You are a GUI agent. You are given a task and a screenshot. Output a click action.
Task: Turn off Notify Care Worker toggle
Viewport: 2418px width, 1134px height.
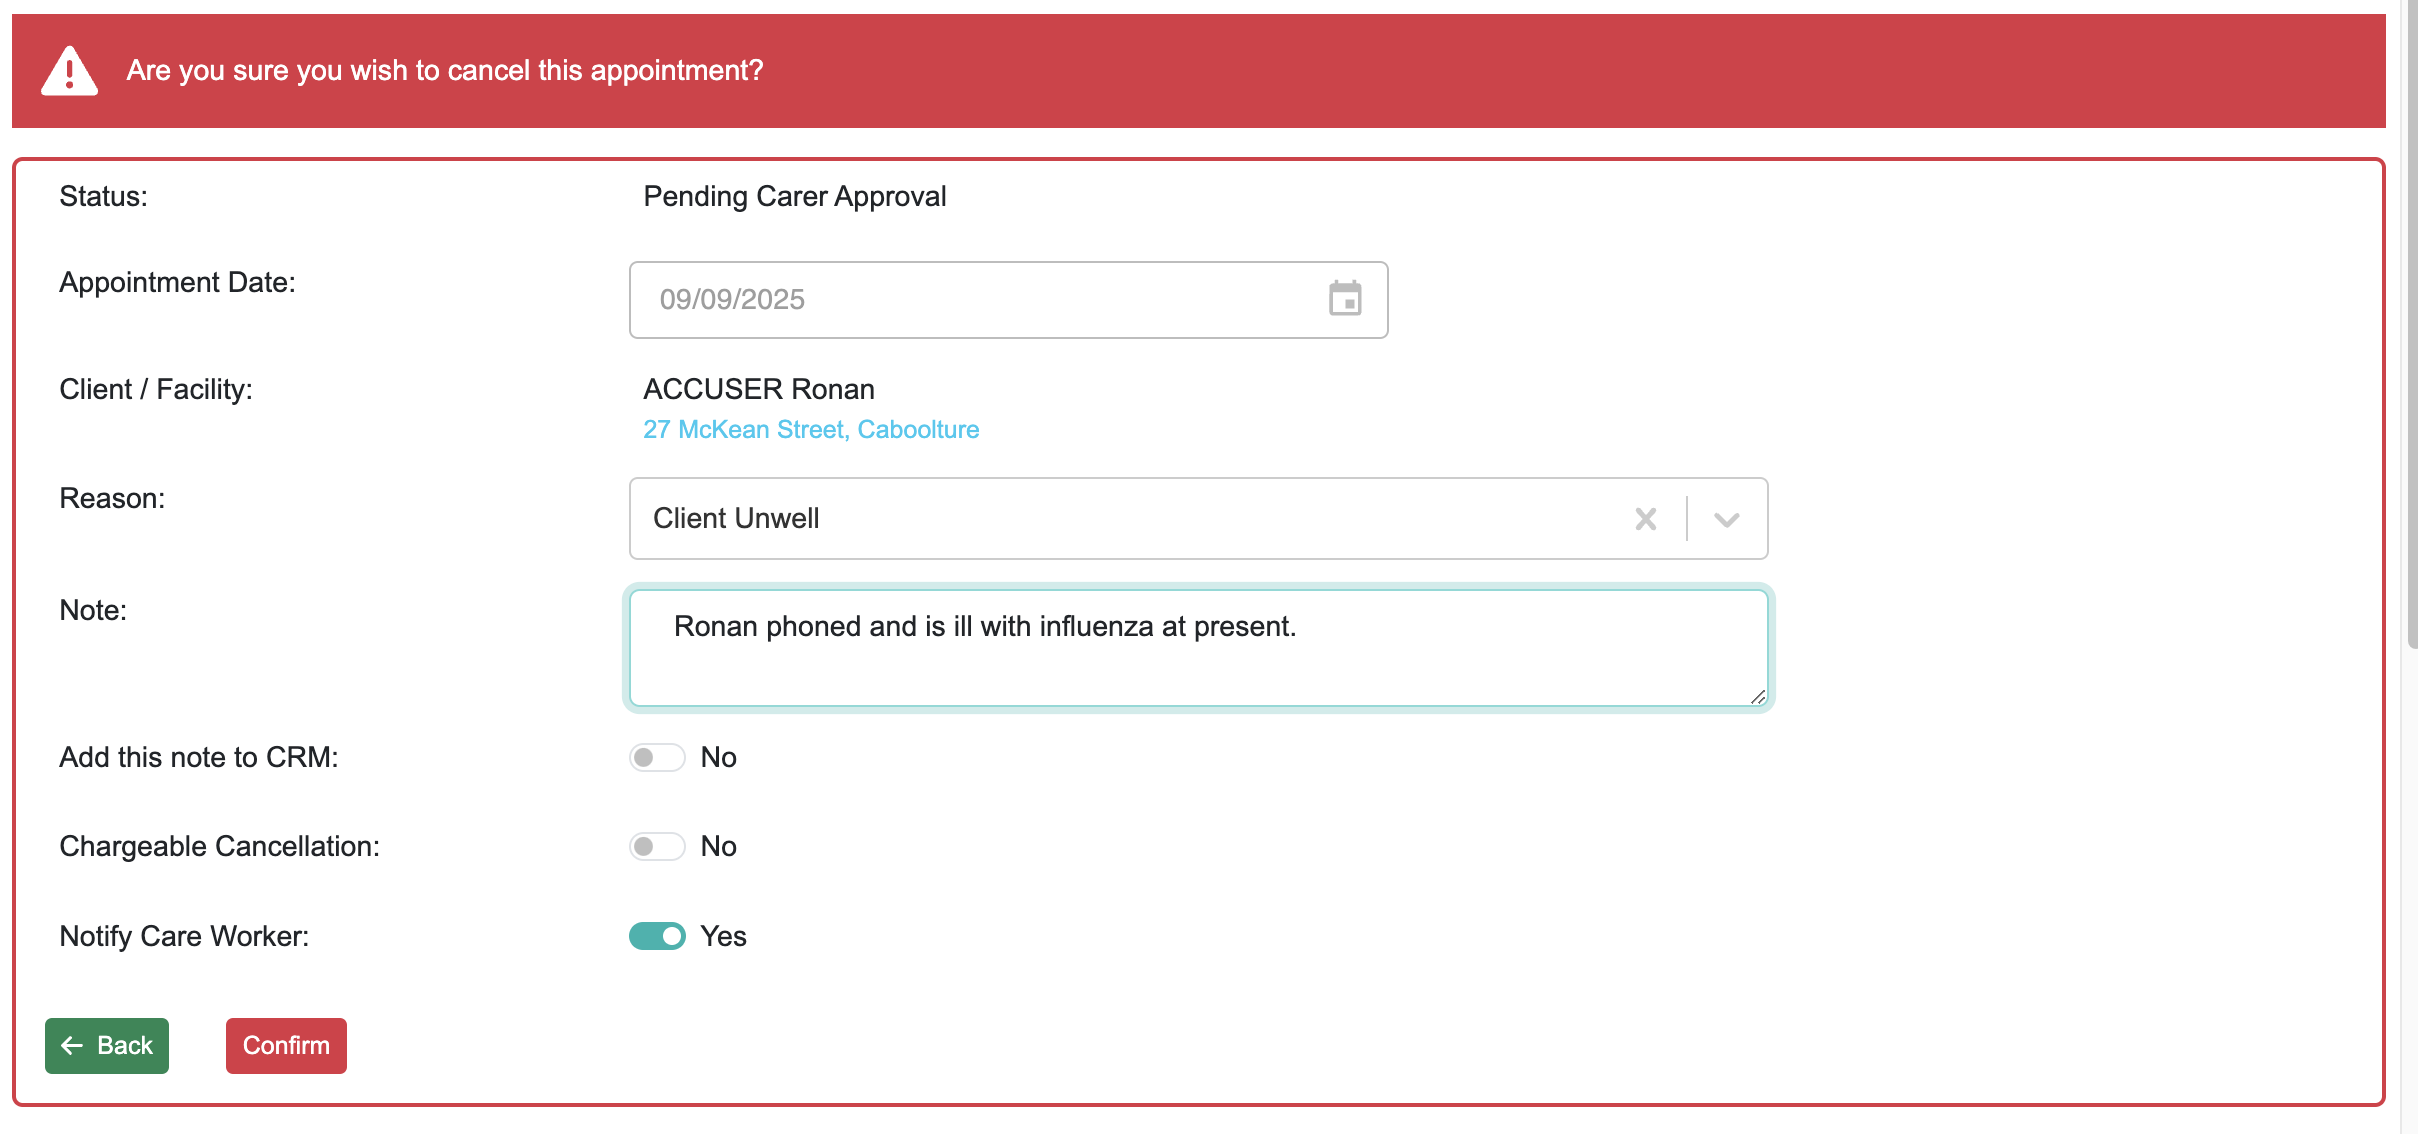[x=657, y=936]
